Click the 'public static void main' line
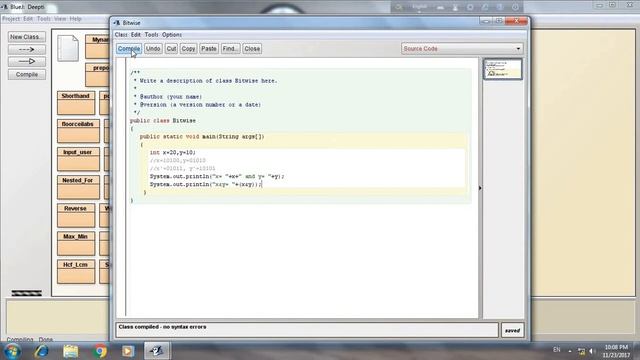The image size is (640, 360). tap(202, 137)
